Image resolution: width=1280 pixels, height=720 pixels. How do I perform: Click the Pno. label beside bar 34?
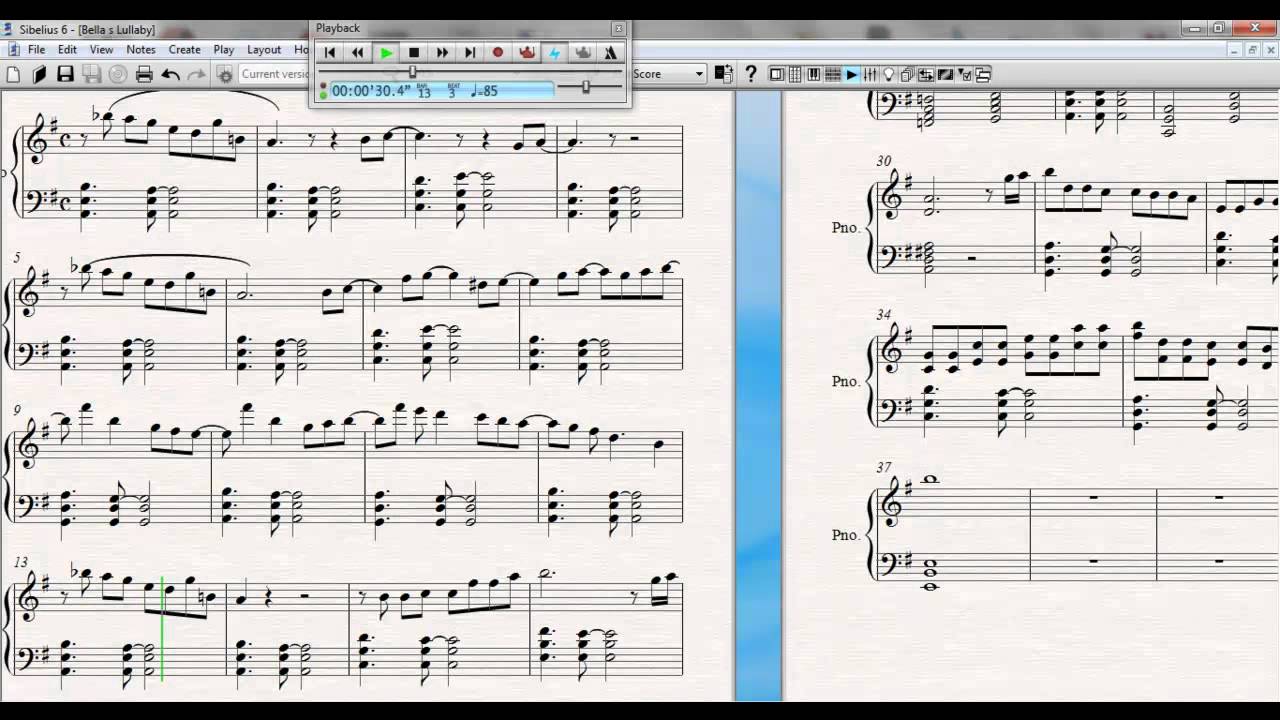pos(846,381)
